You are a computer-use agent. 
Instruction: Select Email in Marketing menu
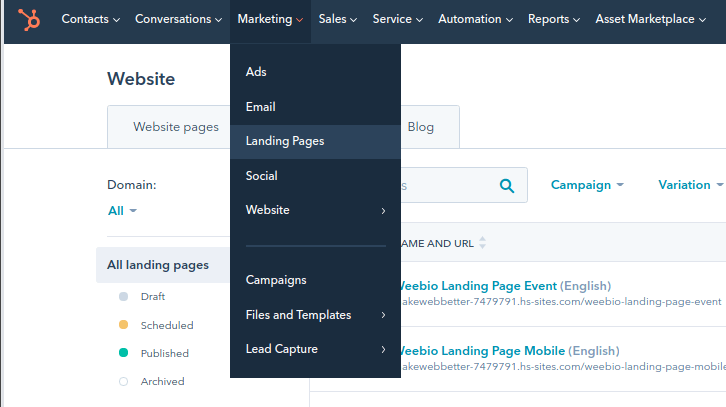(x=315, y=107)
